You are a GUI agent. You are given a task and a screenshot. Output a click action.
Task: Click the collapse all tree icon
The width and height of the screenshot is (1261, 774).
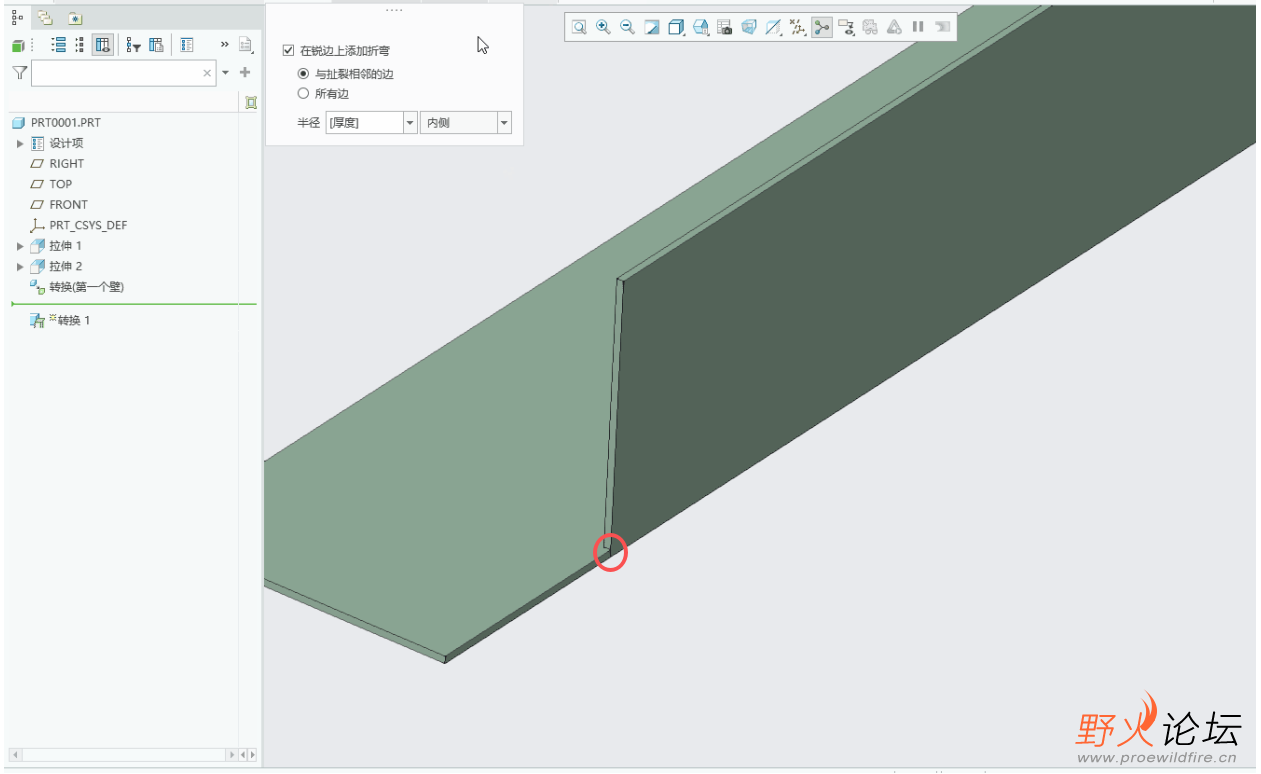[80, 45]
